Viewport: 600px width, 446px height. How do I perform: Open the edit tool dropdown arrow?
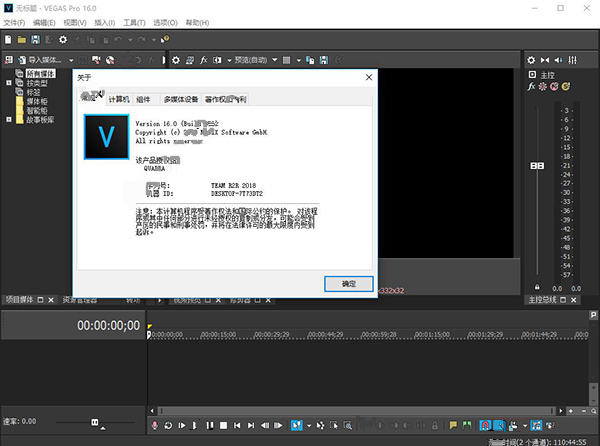pos(309,425)
